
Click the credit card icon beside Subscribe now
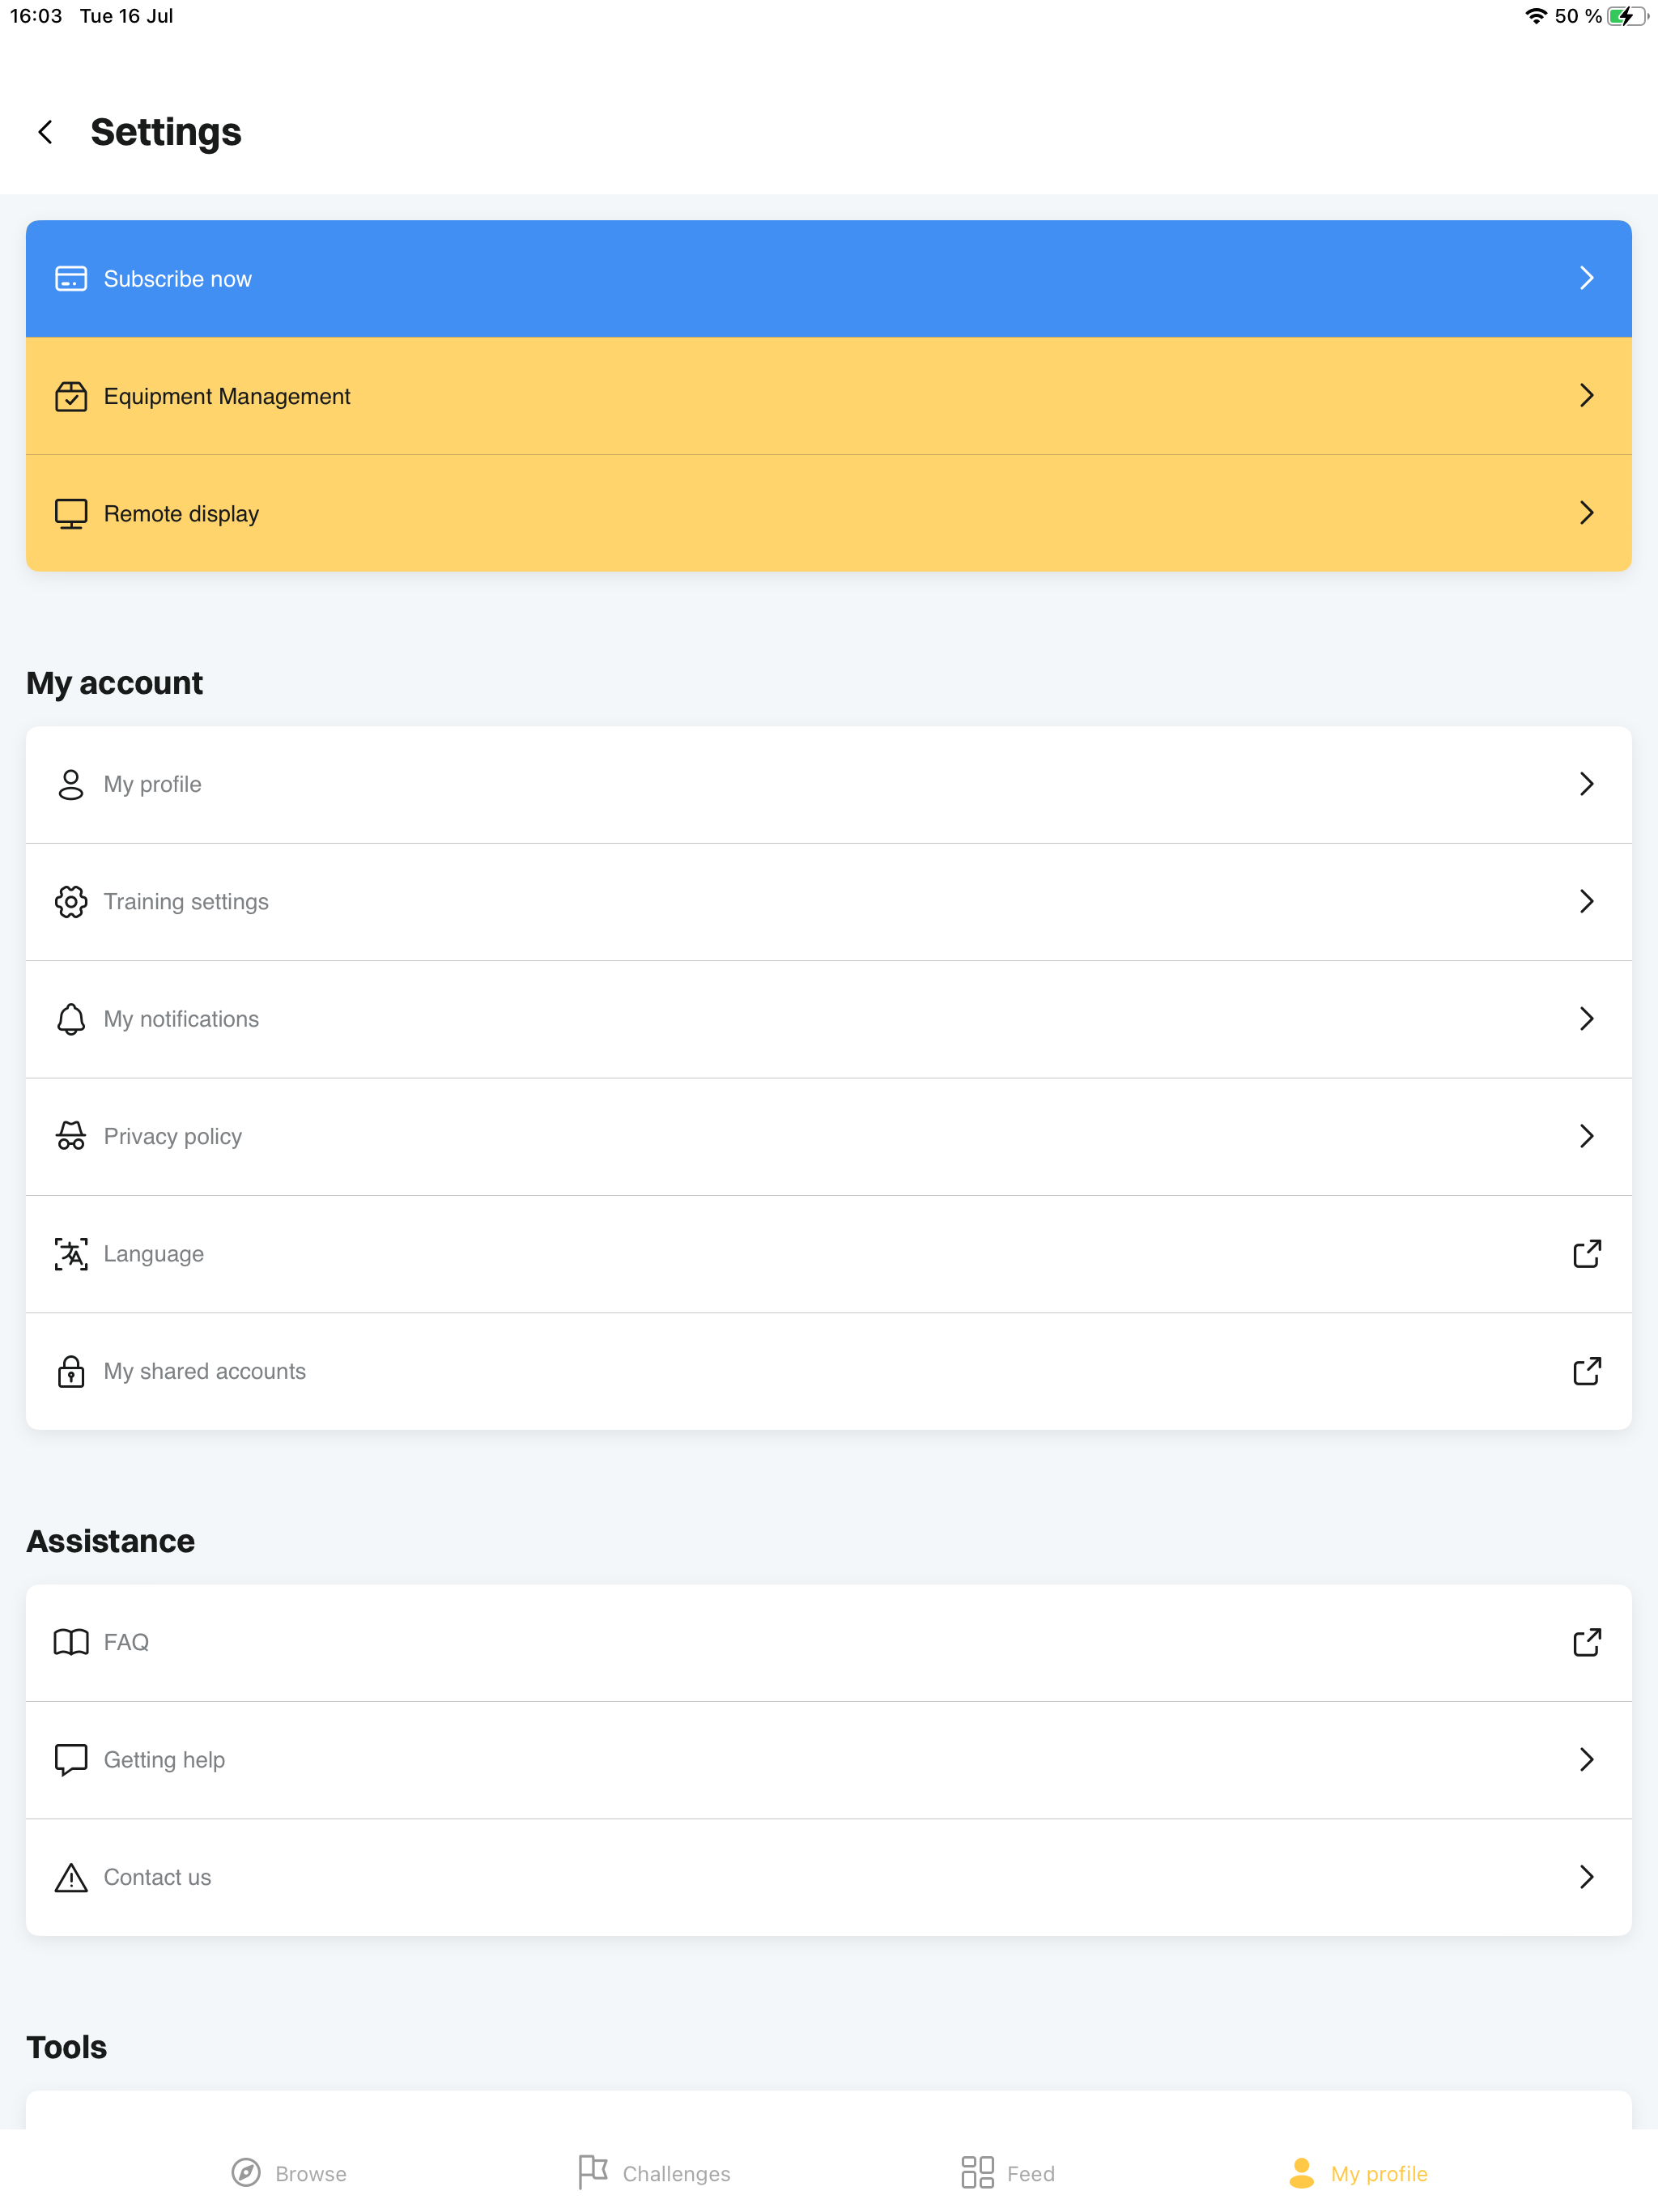(x=71, y=278)
